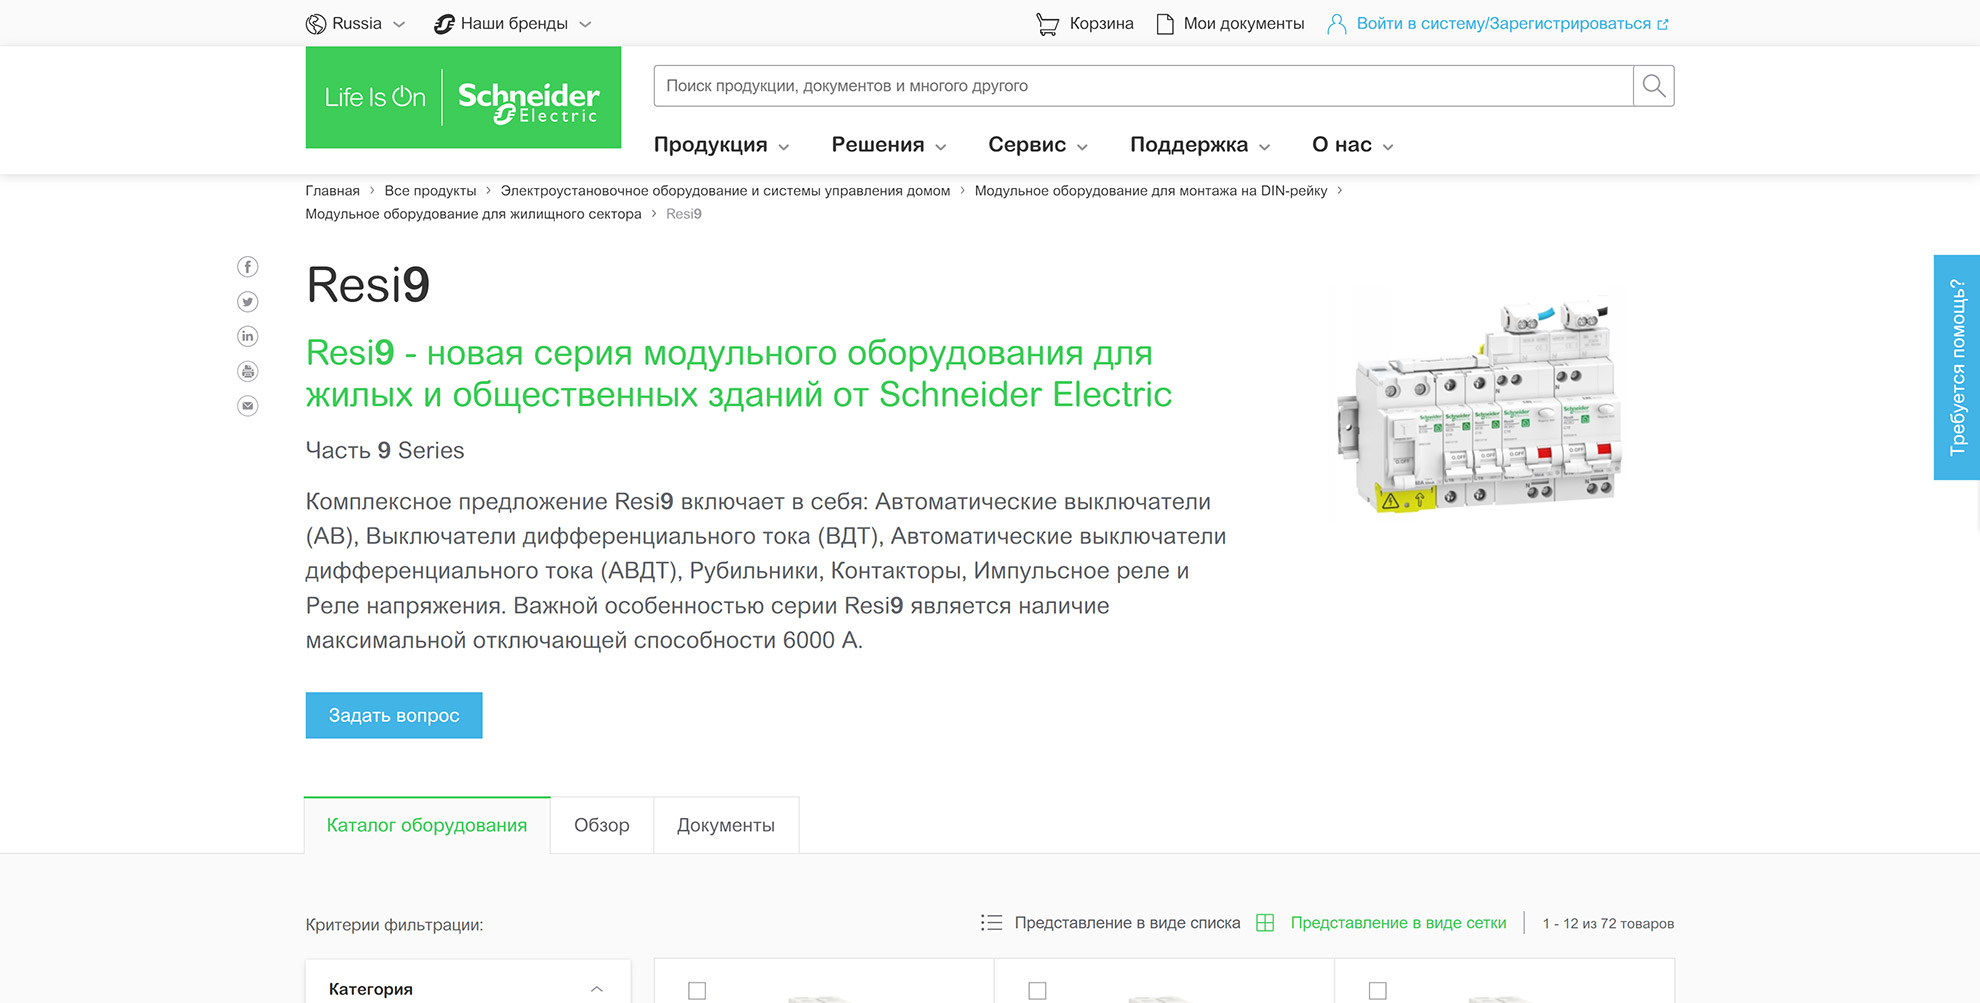This screenshot has width=1980, height=1003.
Task: Click the Часть 9 Series text
Action: tap(385, 451)
